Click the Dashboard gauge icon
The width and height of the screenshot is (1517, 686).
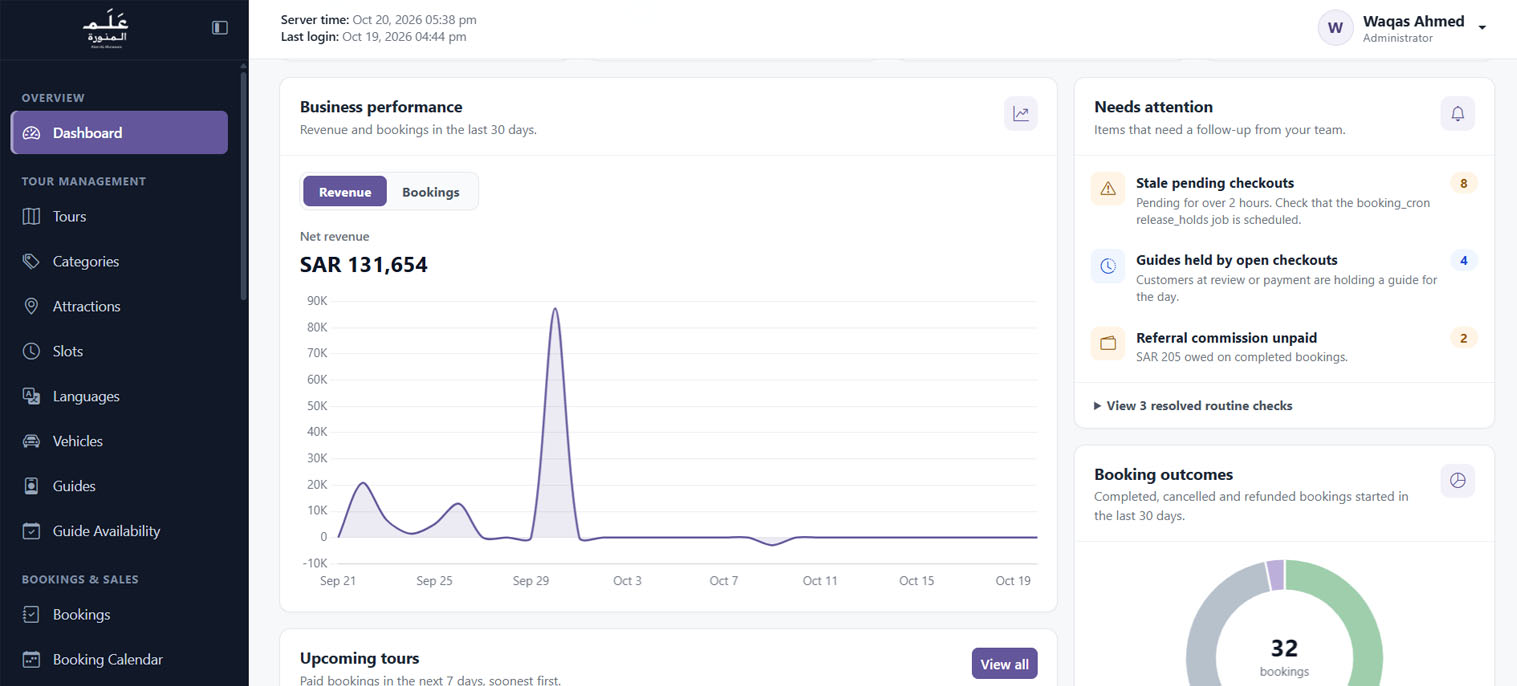(31, 133)
